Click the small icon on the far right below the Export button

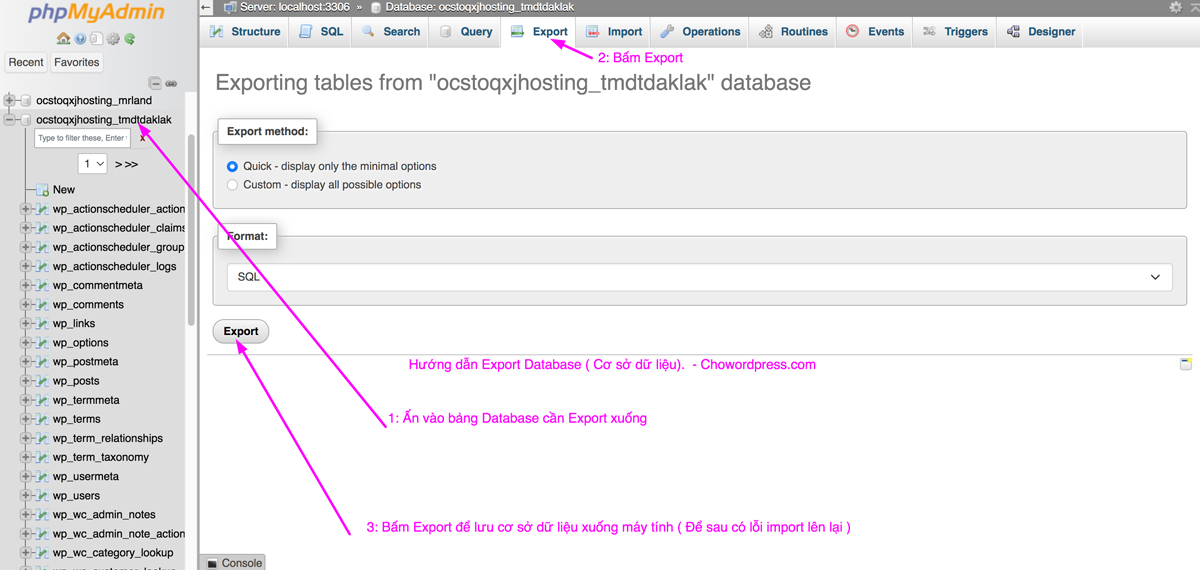pyautogui.click(x=1186, y=364)
